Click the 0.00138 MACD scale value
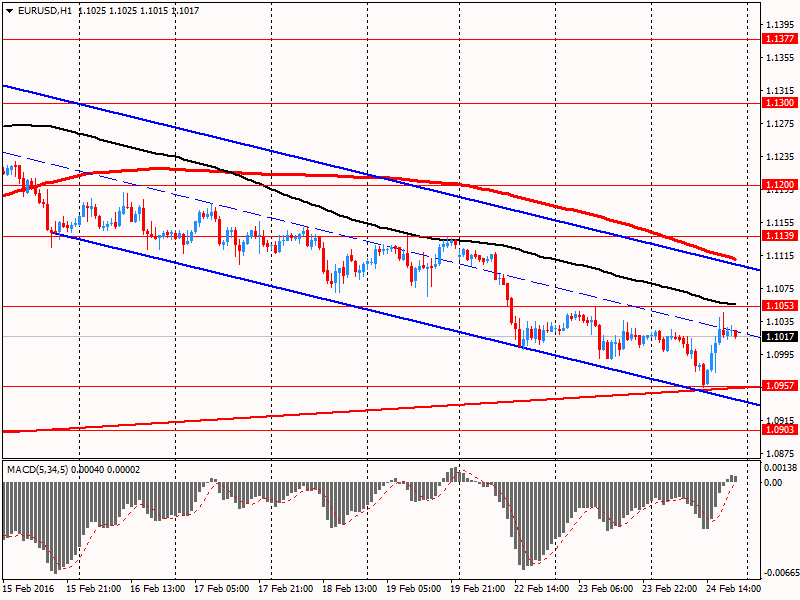The image size is (800, 600). click(x=780, y=467)
